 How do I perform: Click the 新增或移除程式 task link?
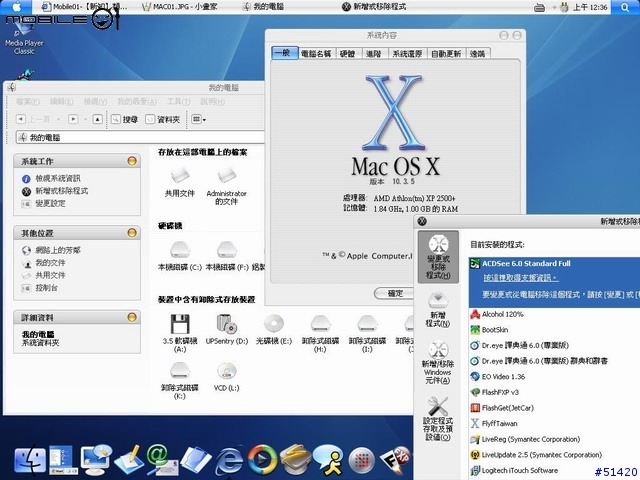pos(62,191)
